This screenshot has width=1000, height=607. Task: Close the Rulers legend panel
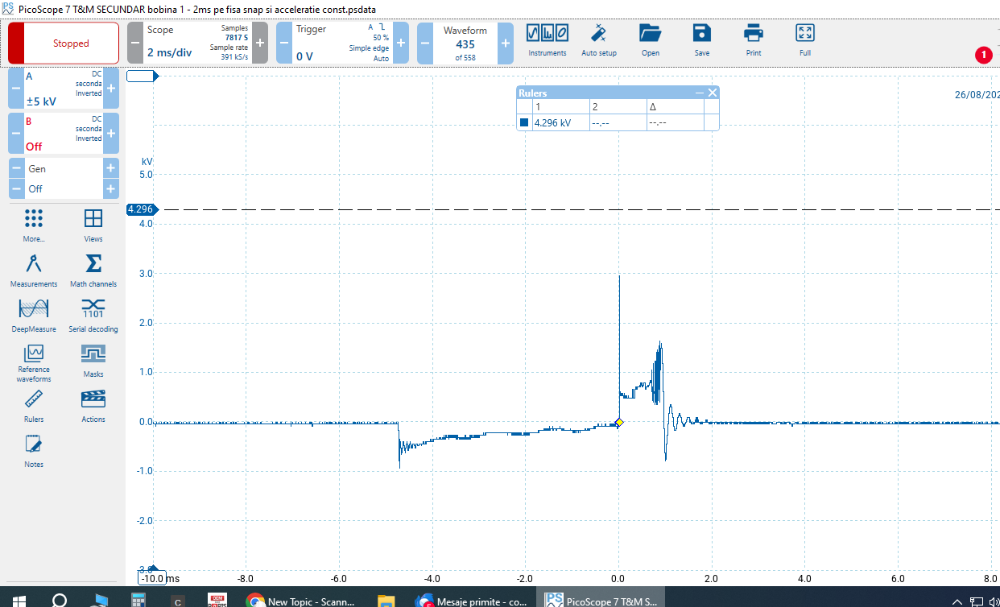pyautogui.click(x=713, y=93)
